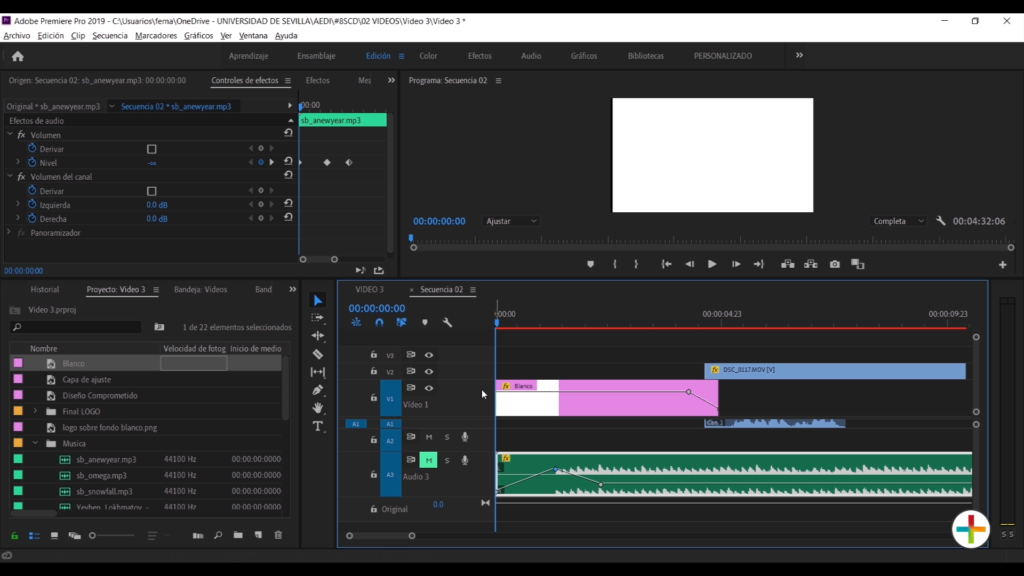The image size is (1024, 576).
Task: Select the Razor tool
Action: point(318,354)
